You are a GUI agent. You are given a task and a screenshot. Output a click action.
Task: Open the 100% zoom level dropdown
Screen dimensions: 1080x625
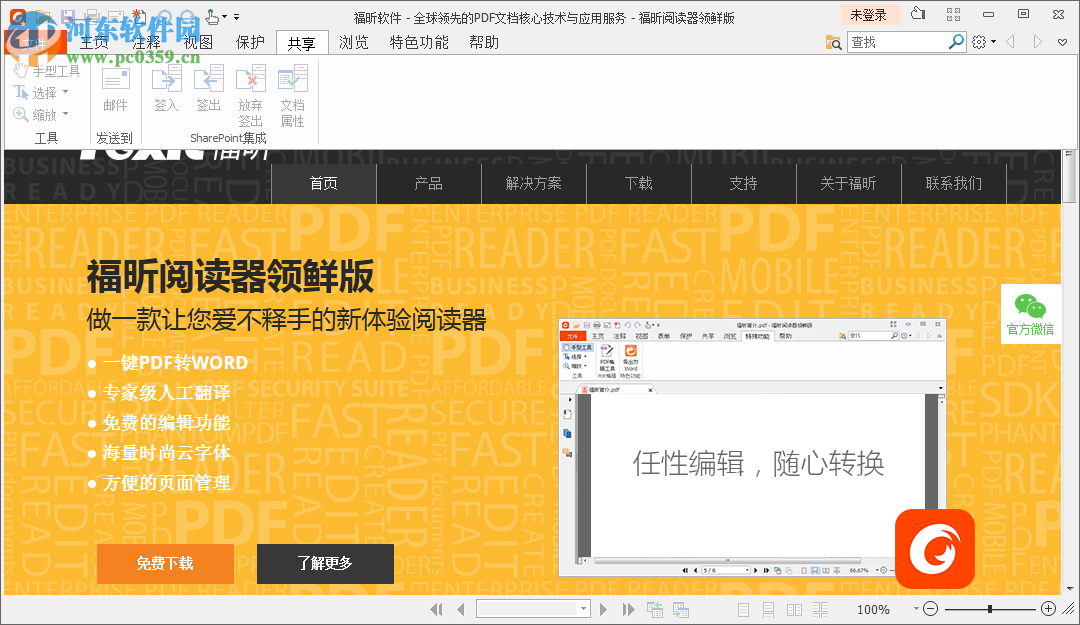914,609
